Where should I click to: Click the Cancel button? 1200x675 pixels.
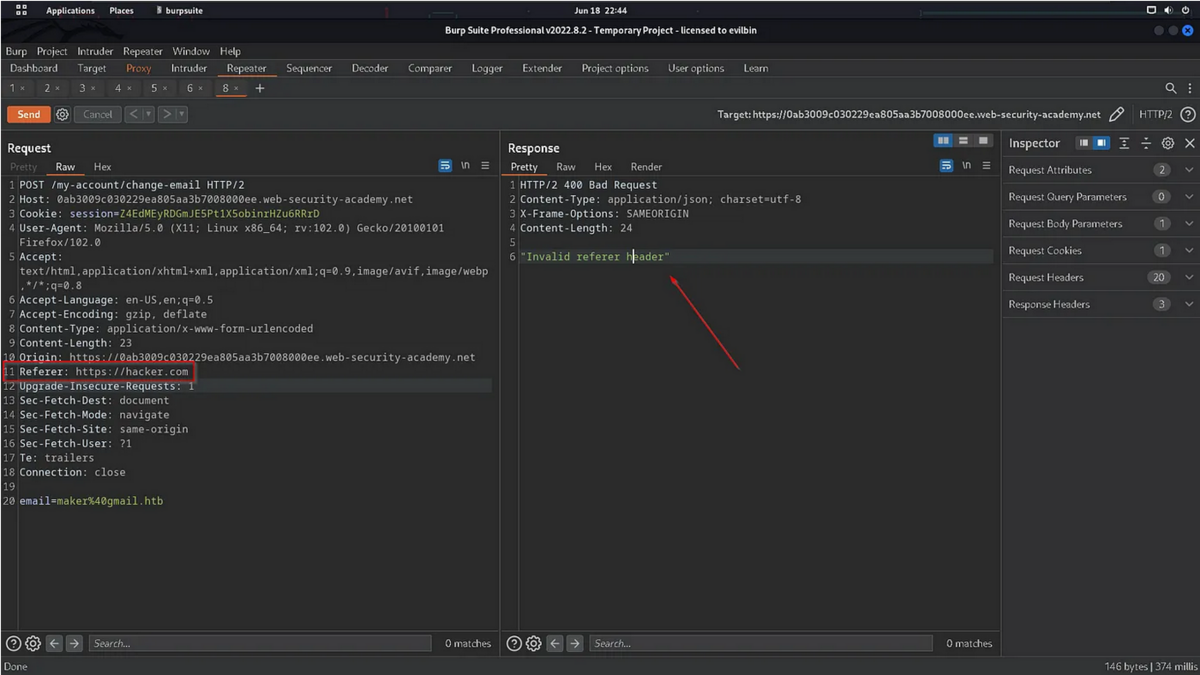(x=97, y=115)
